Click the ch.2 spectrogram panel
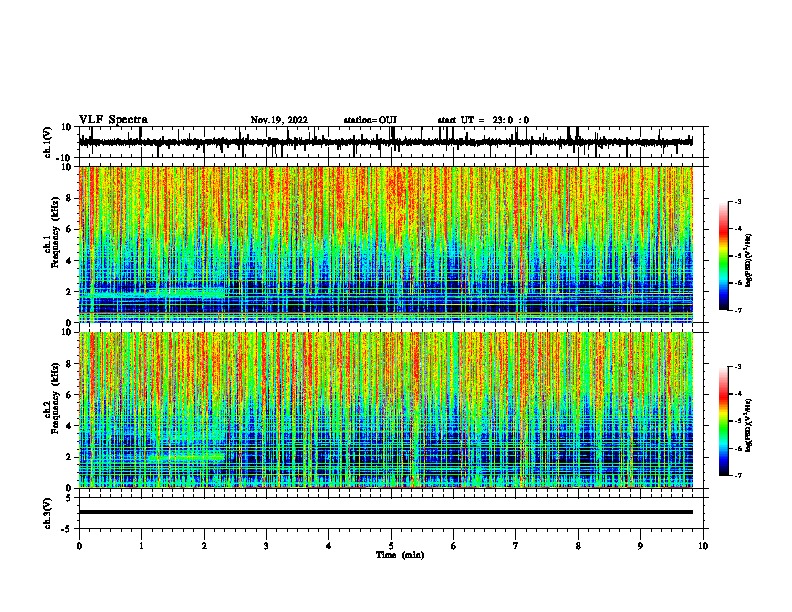 [386, 410]
